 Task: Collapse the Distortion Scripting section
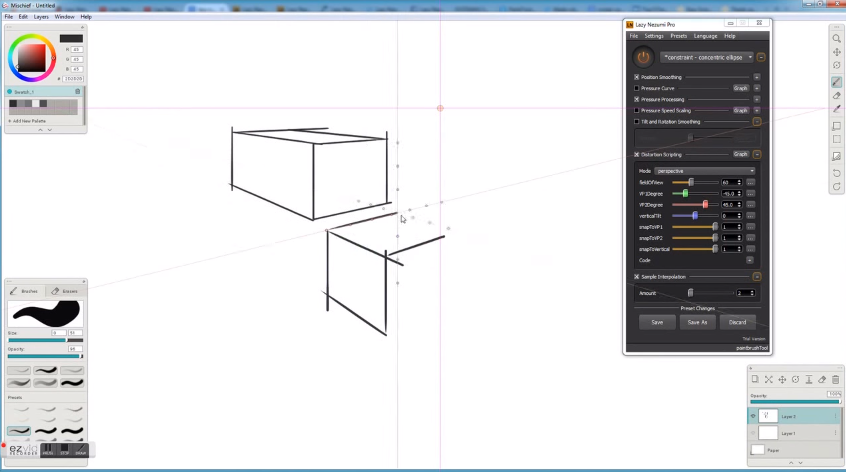tap(757, 154)
